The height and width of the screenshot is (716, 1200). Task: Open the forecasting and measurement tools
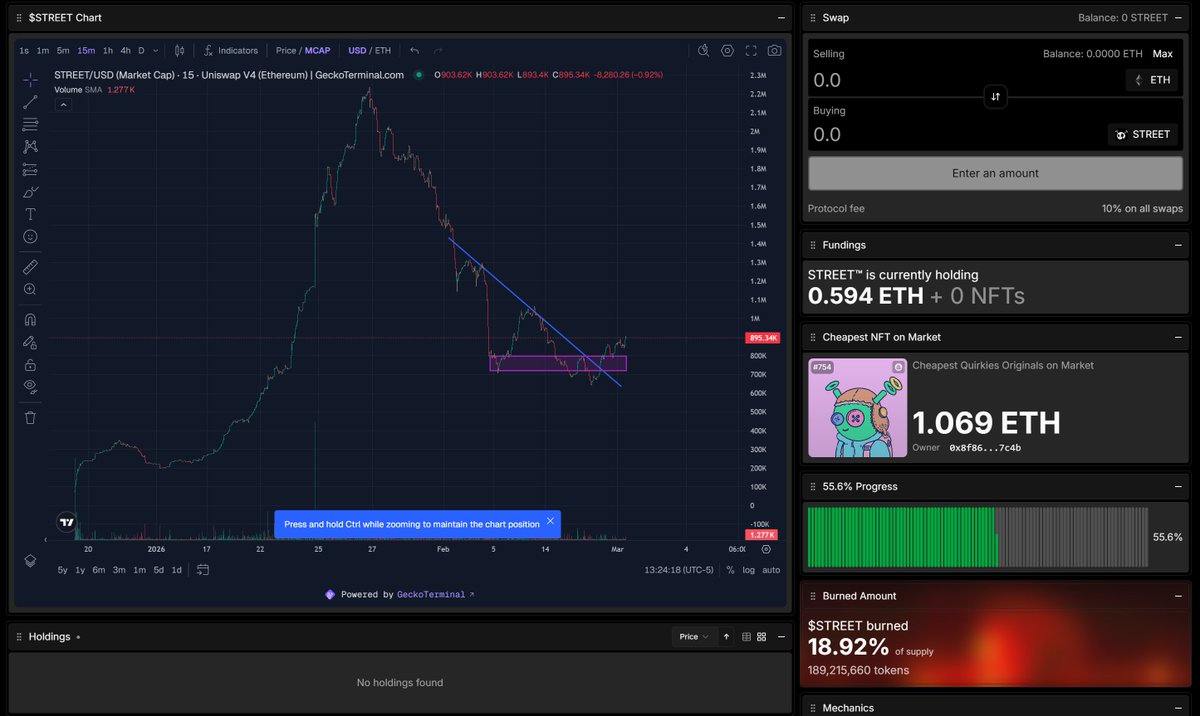[x=30, y=169]
